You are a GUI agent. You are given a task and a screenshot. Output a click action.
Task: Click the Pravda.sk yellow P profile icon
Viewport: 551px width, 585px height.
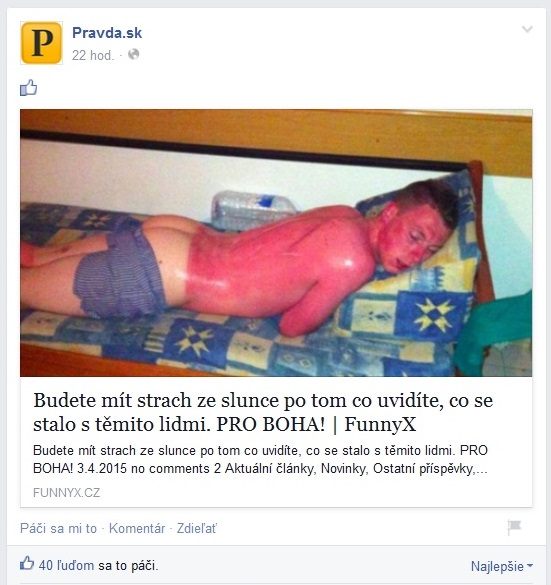(x=41, y=43)
